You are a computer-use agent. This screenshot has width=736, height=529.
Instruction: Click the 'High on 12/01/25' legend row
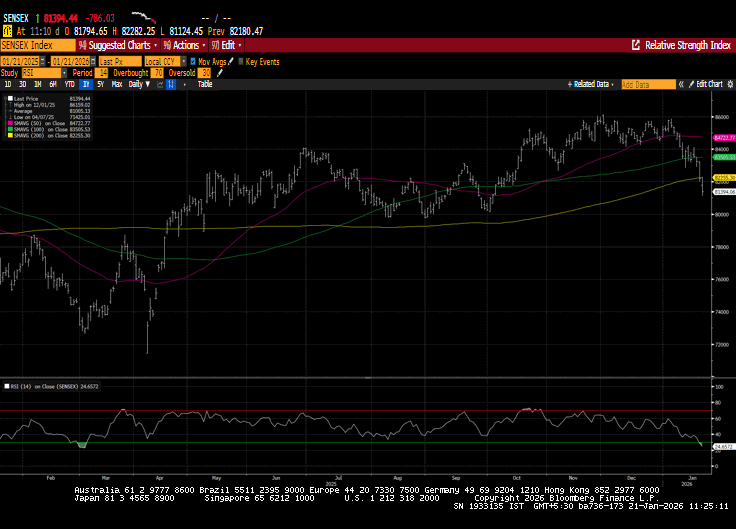[49, 105]
